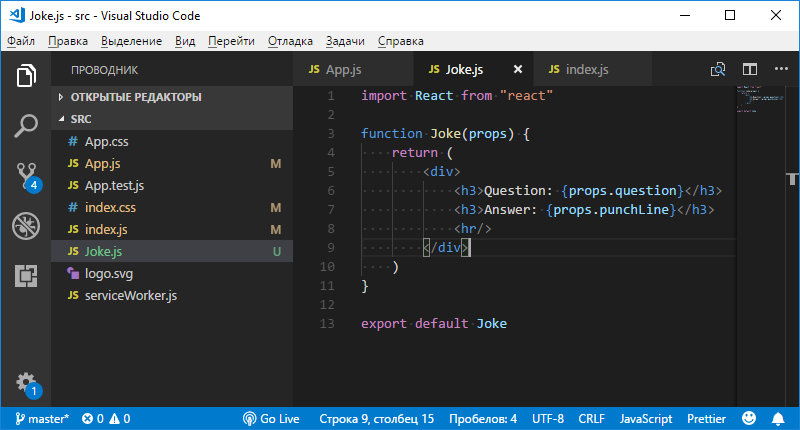
Task: Open the Отладка menu
Action: pyautogui.click(x=291, y=41)
